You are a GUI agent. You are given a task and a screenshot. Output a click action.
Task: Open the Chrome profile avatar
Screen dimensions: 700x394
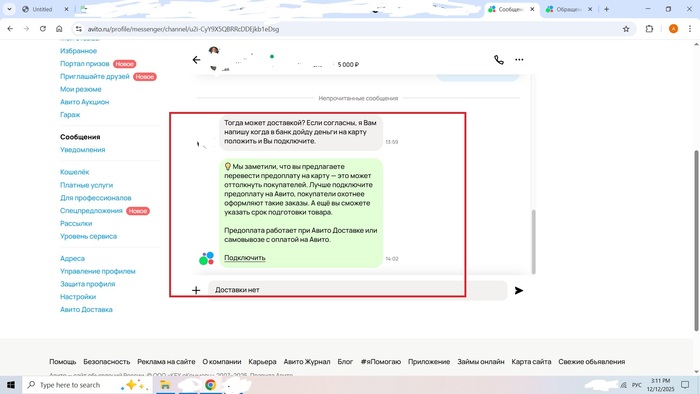coord(673,29)
